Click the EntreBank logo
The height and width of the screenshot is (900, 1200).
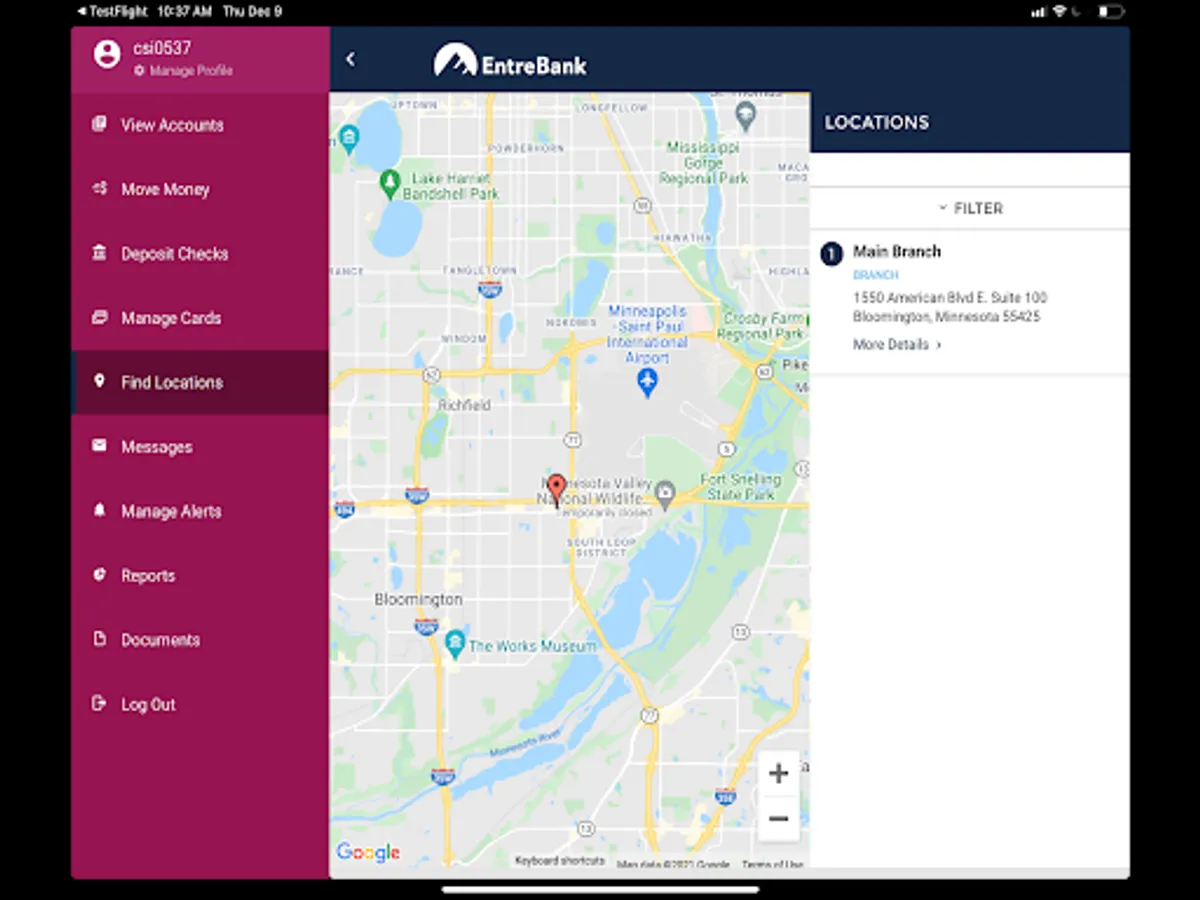(x=510, y=60)
